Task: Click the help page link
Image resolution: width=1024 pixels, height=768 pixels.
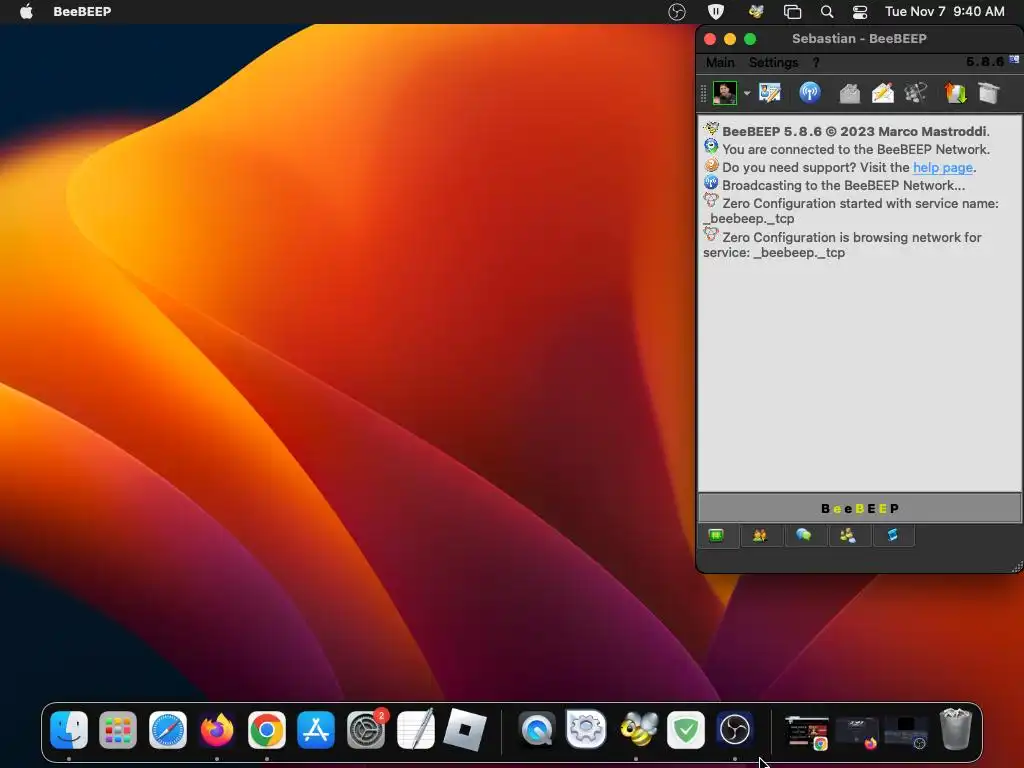Action: 942,167
